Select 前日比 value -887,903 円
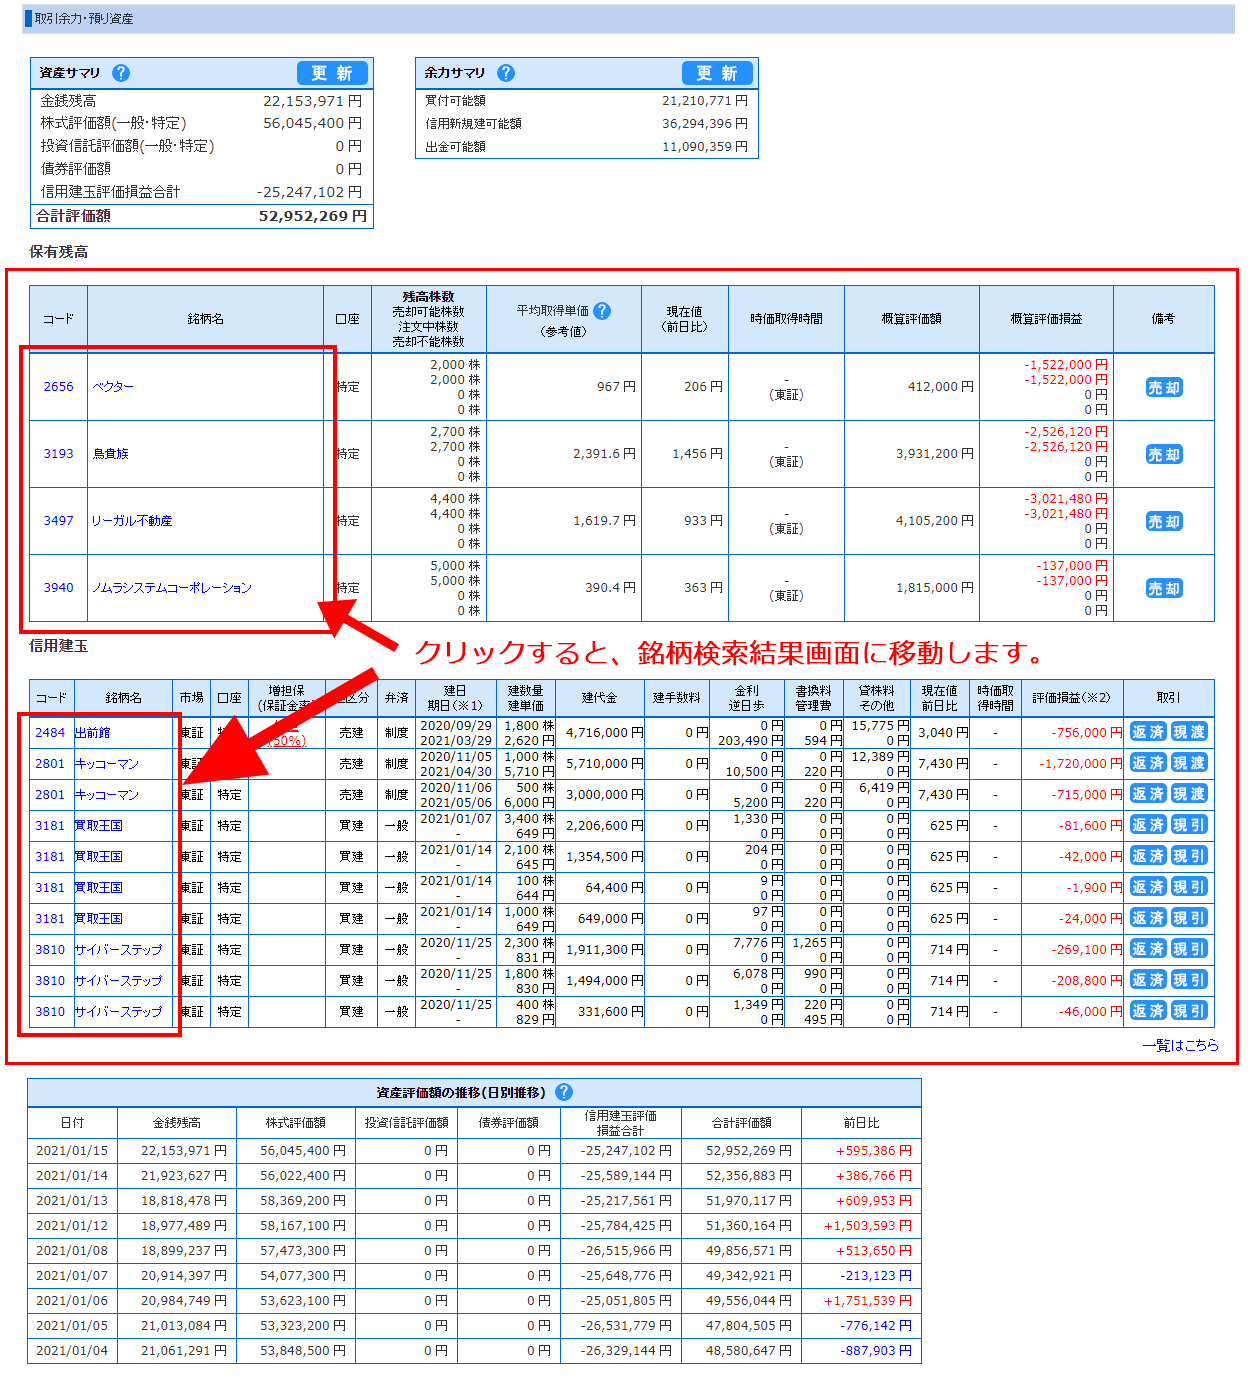This screenshot has height=1397, width=1255. point(876,1351)
